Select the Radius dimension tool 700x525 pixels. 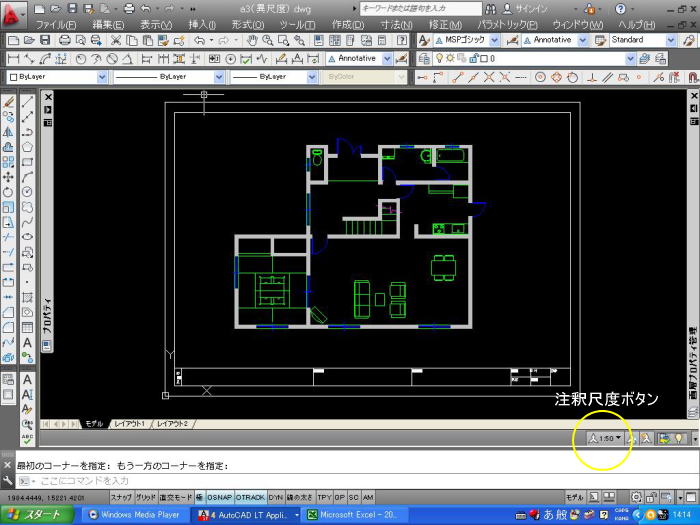[81, 59]
